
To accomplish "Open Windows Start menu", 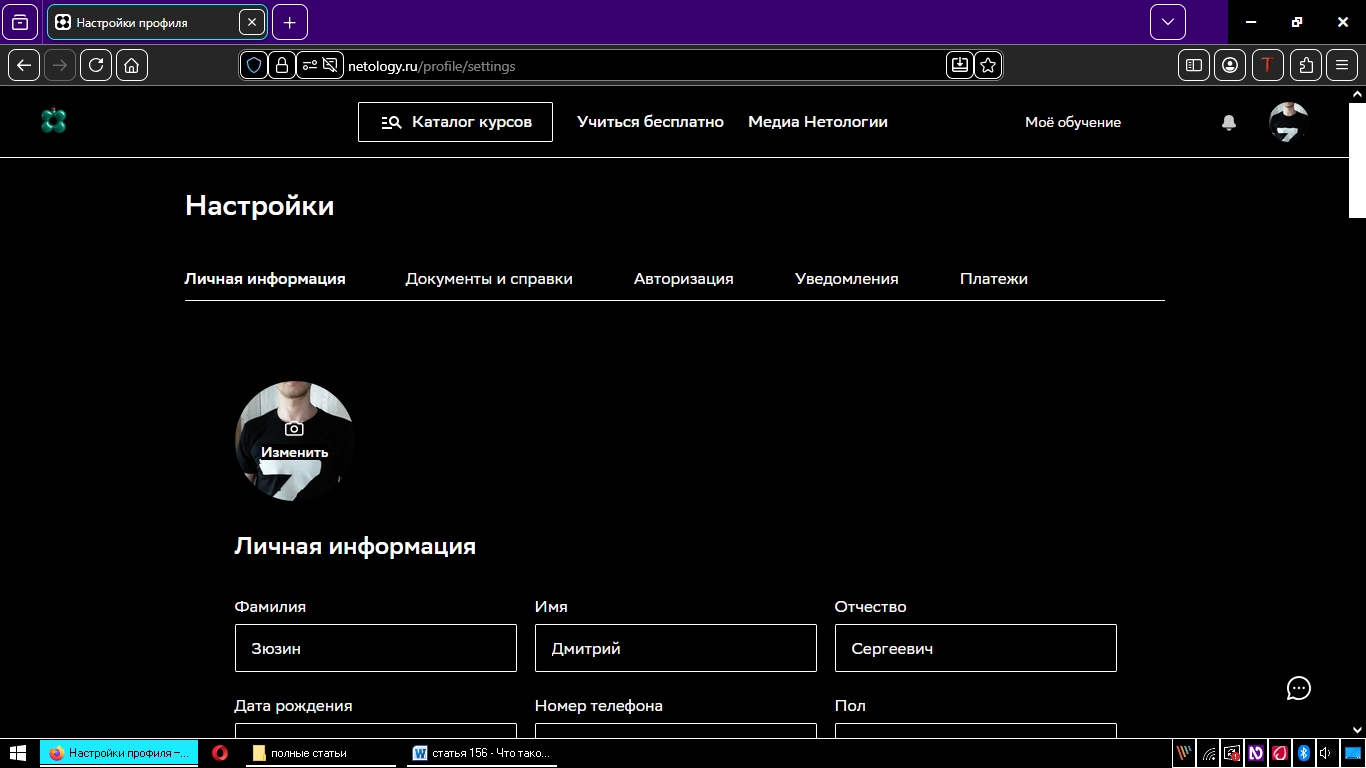I will pos(18,753).
